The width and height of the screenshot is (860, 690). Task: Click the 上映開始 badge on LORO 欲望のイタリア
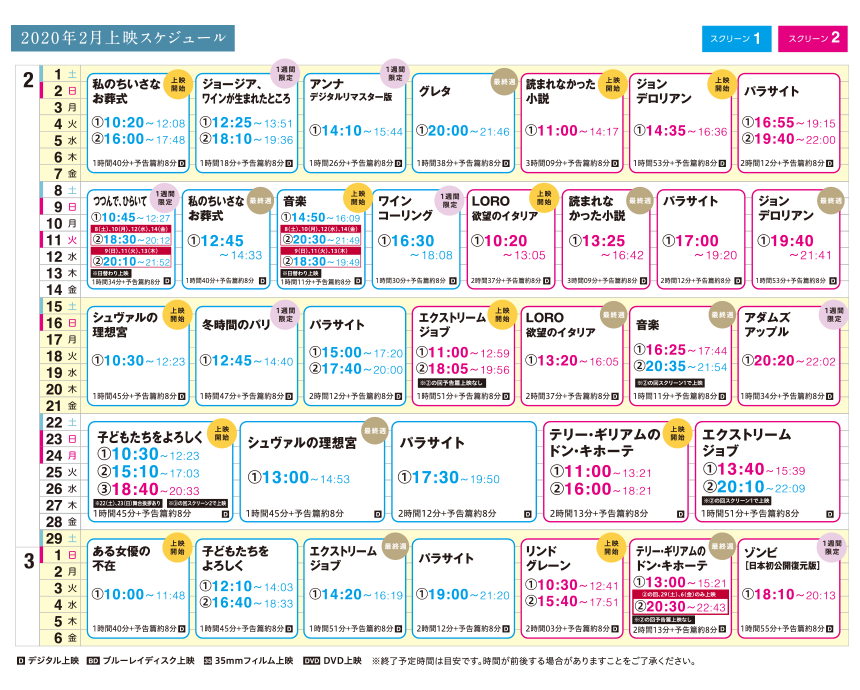544,197
